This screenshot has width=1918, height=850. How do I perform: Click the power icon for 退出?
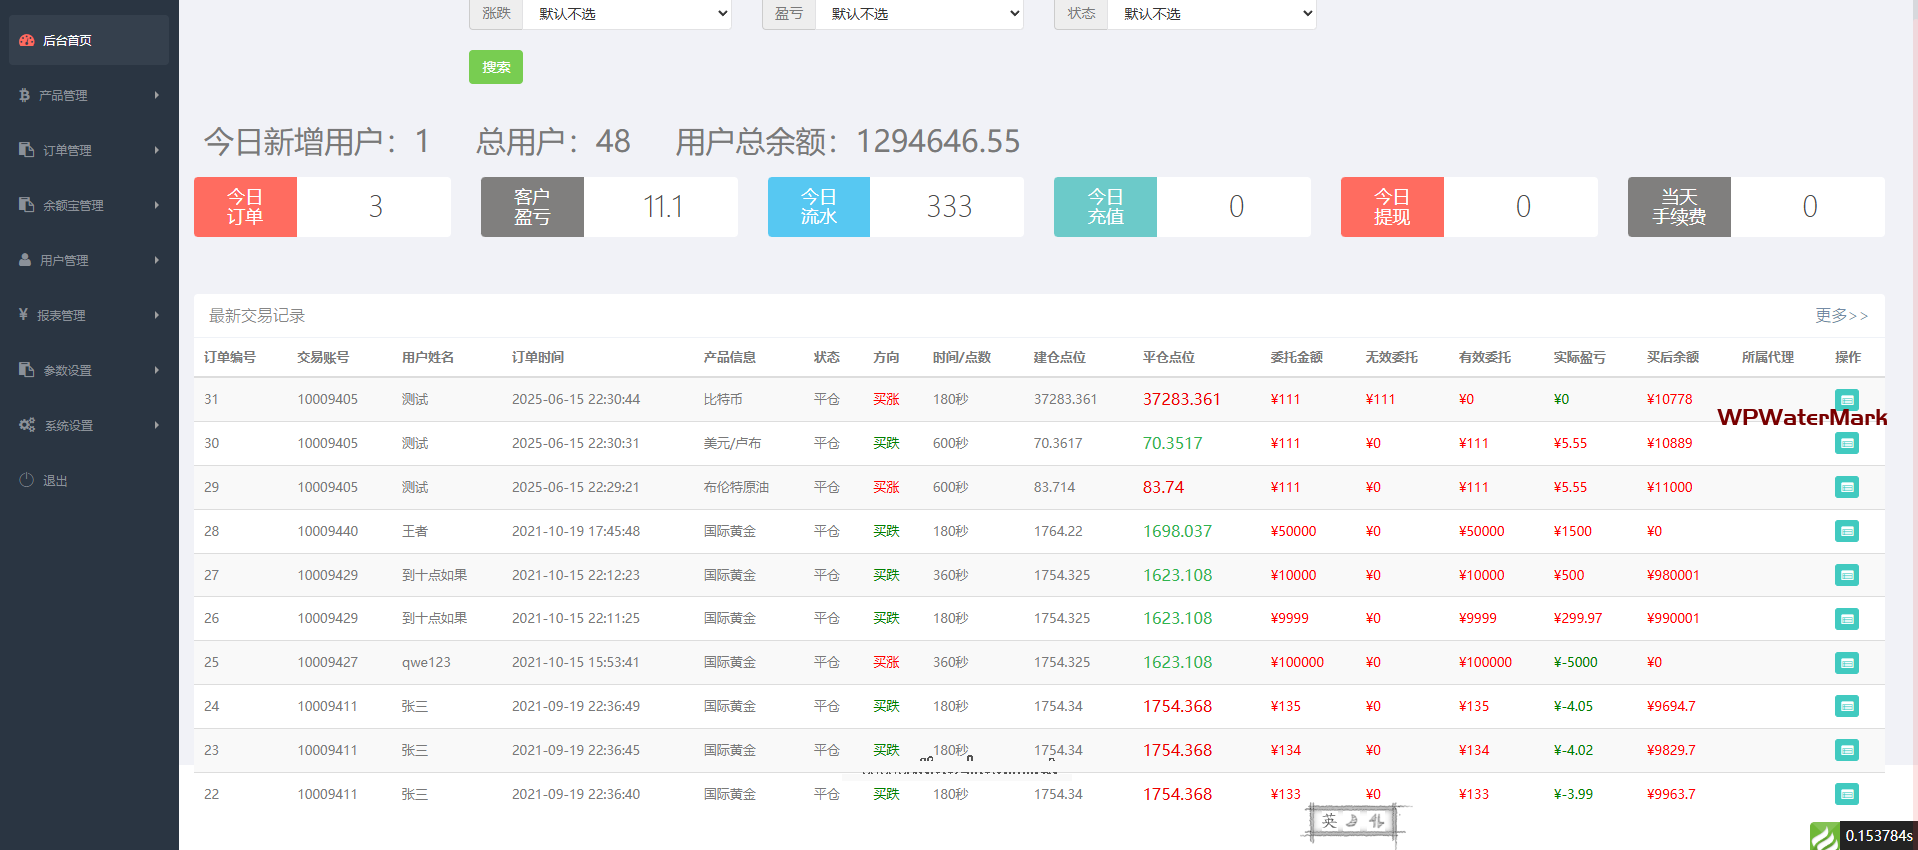coord(27,480)
